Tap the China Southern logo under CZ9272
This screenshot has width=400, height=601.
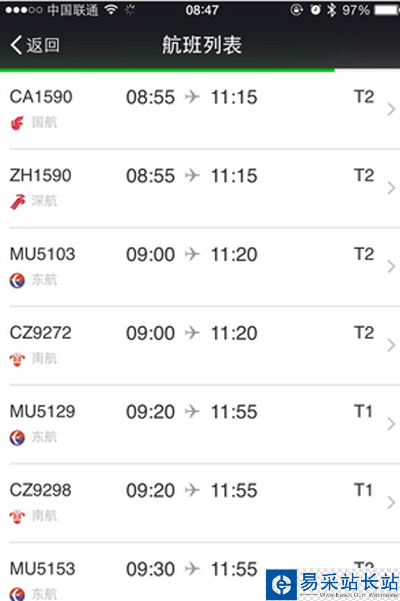click(x=17, y=359)
